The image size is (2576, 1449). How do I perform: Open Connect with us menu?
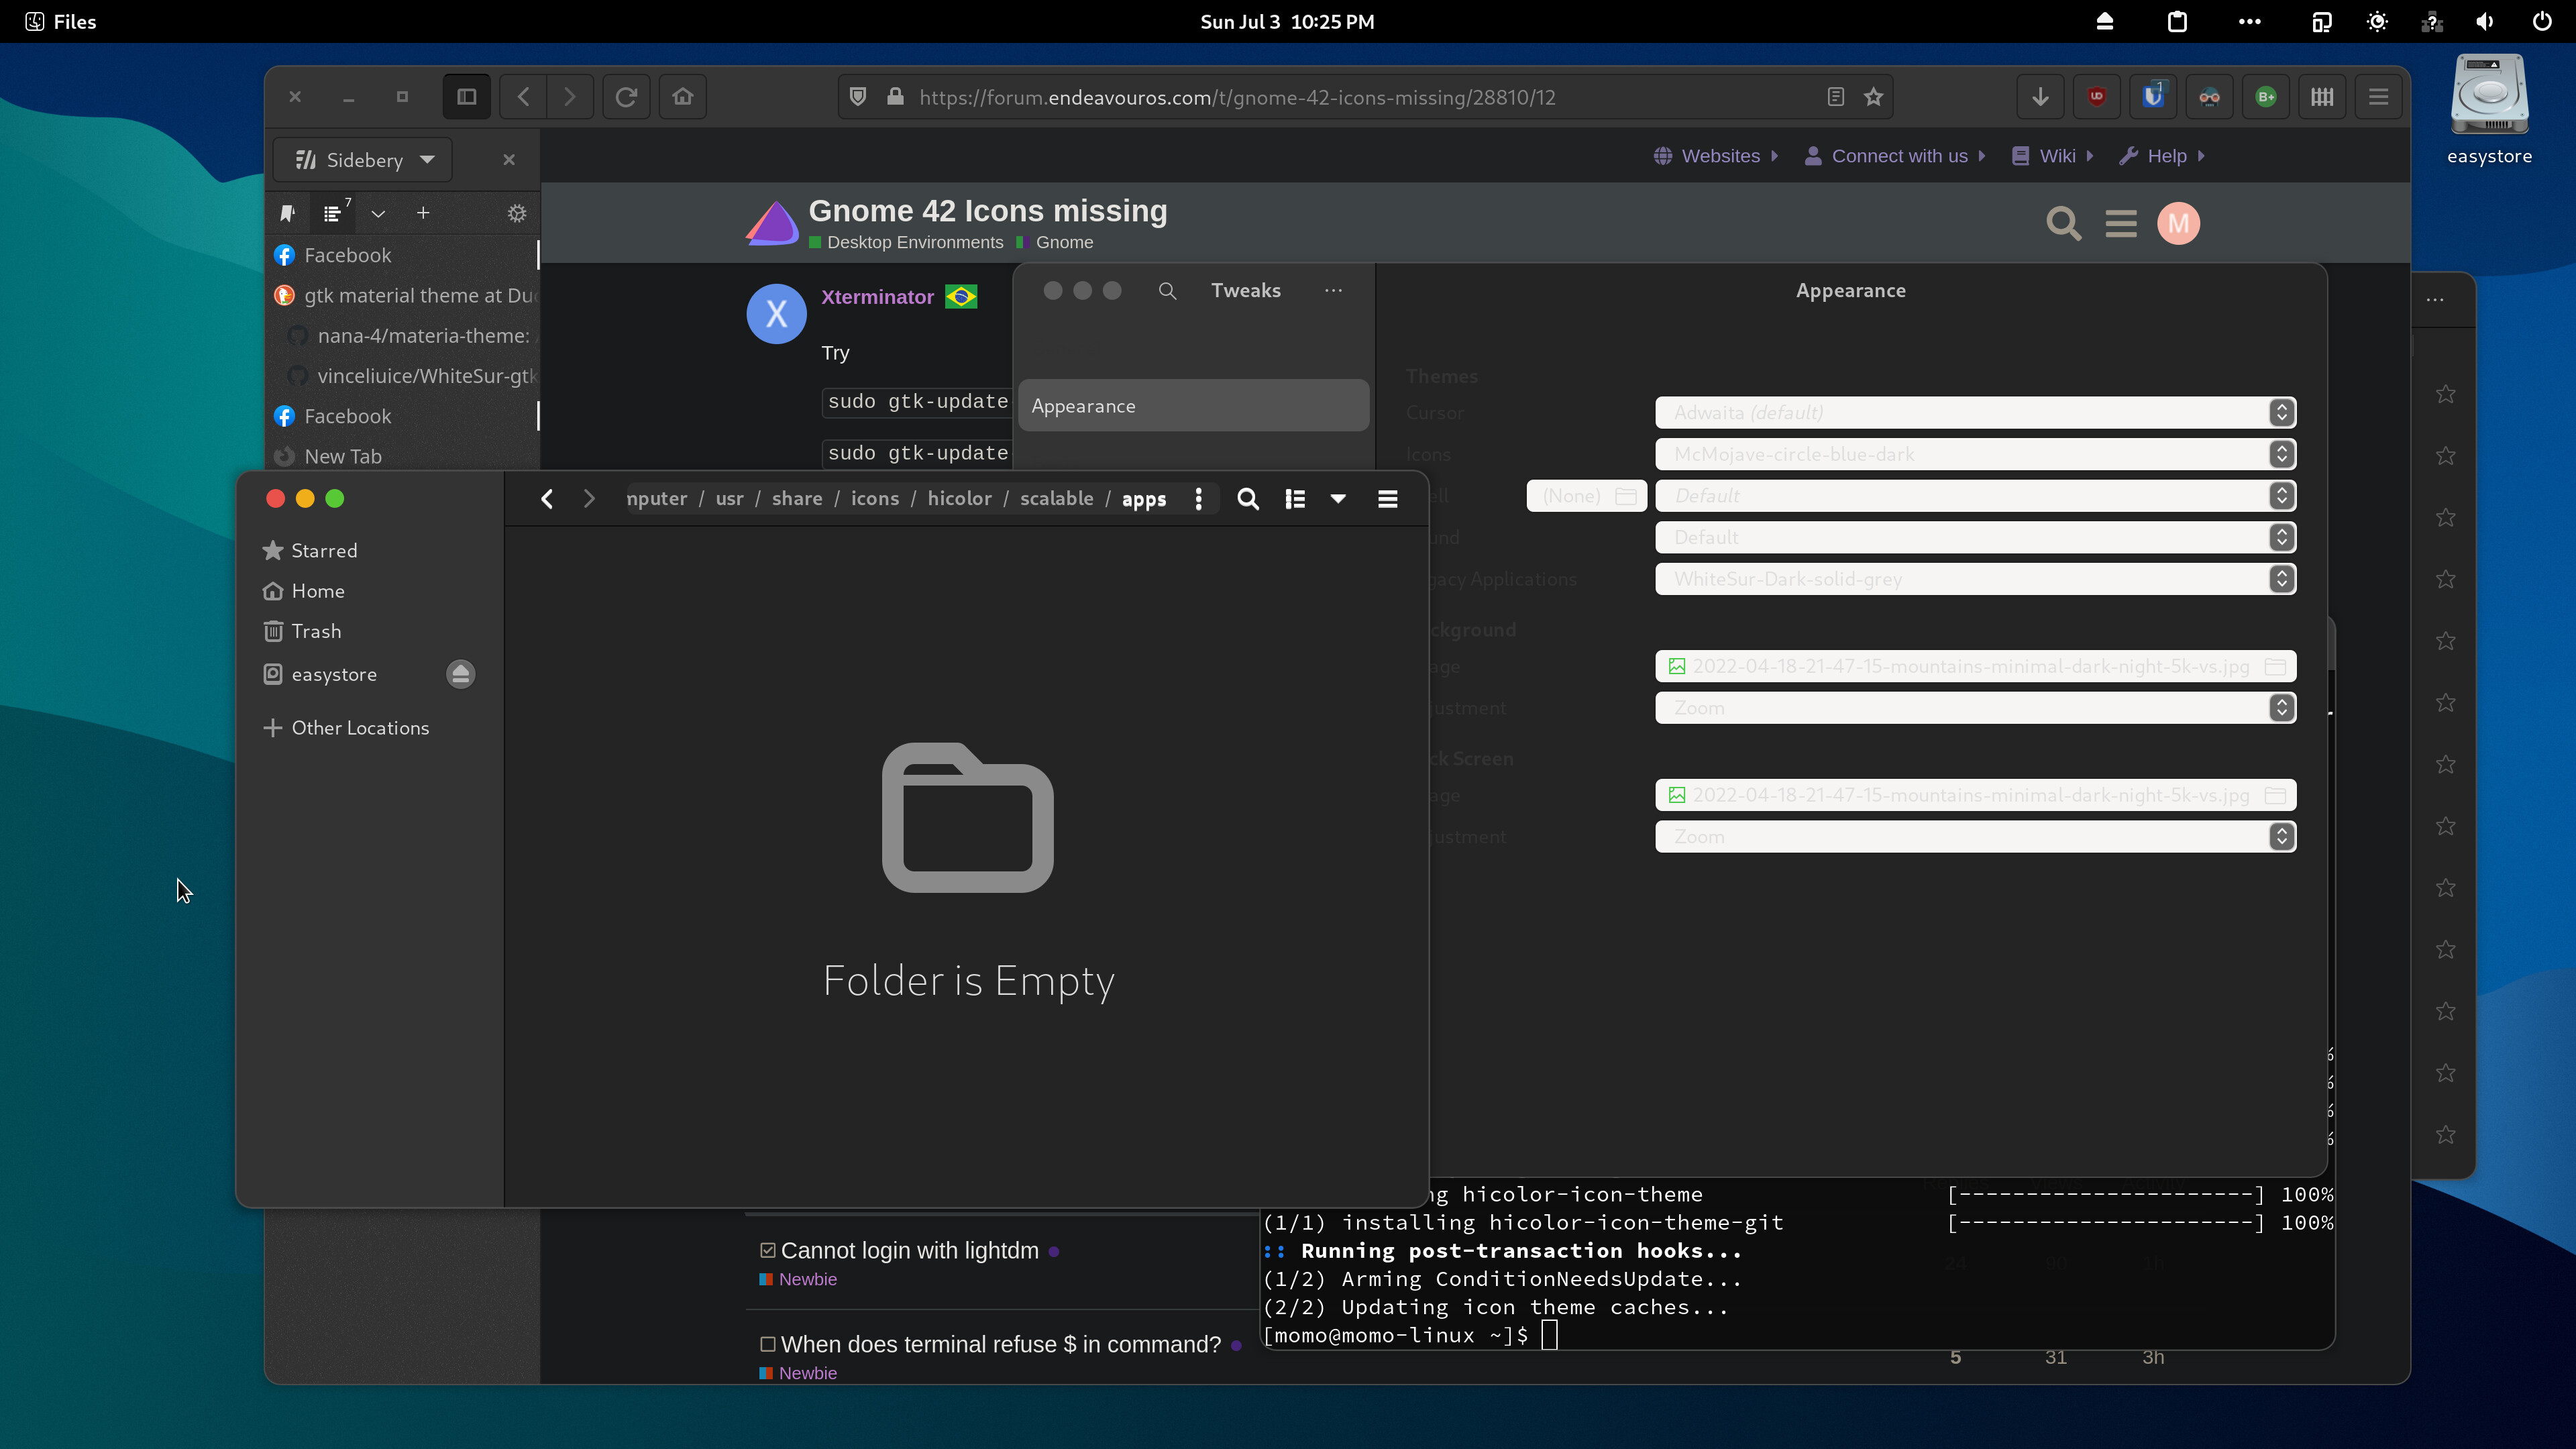[x=1895, y=156]
